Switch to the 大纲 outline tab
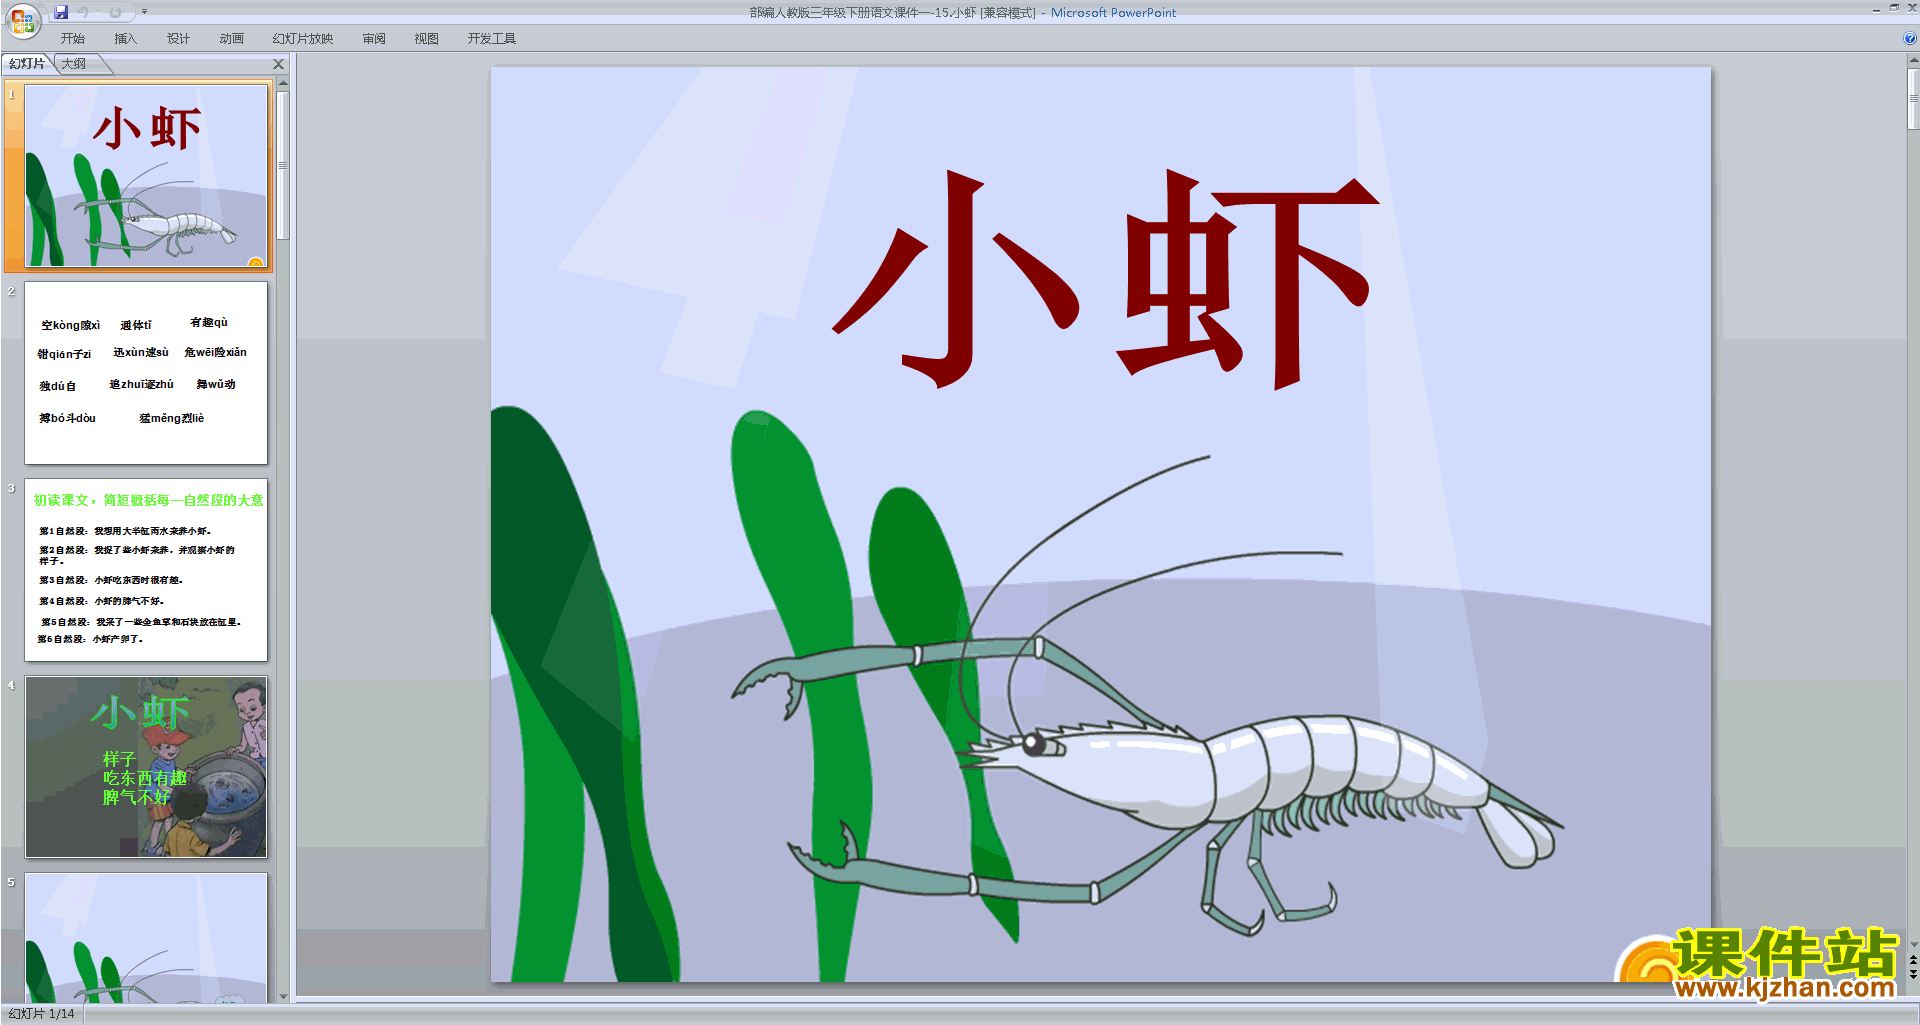Image resolution: width=1920 pixels, height=1025 pixels. pos(74,64)
